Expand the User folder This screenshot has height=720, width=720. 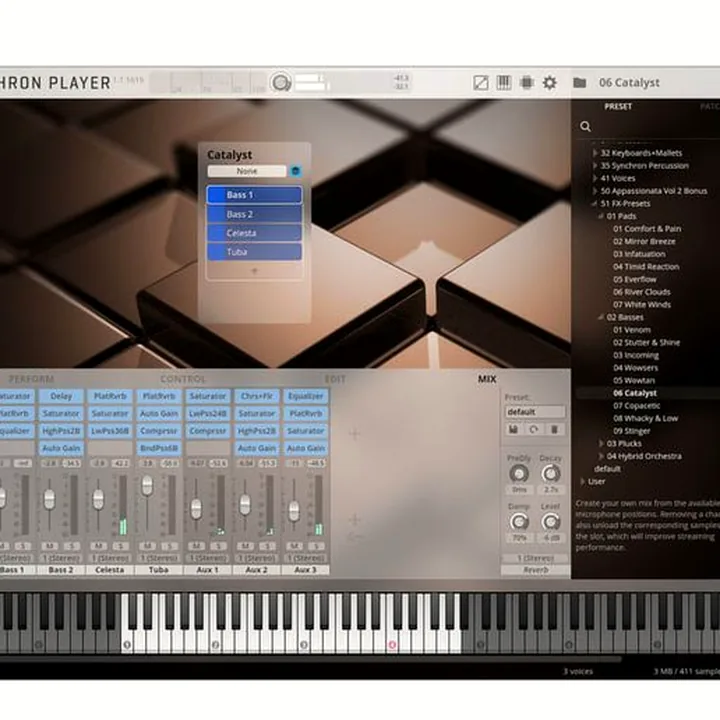(582, 481)
